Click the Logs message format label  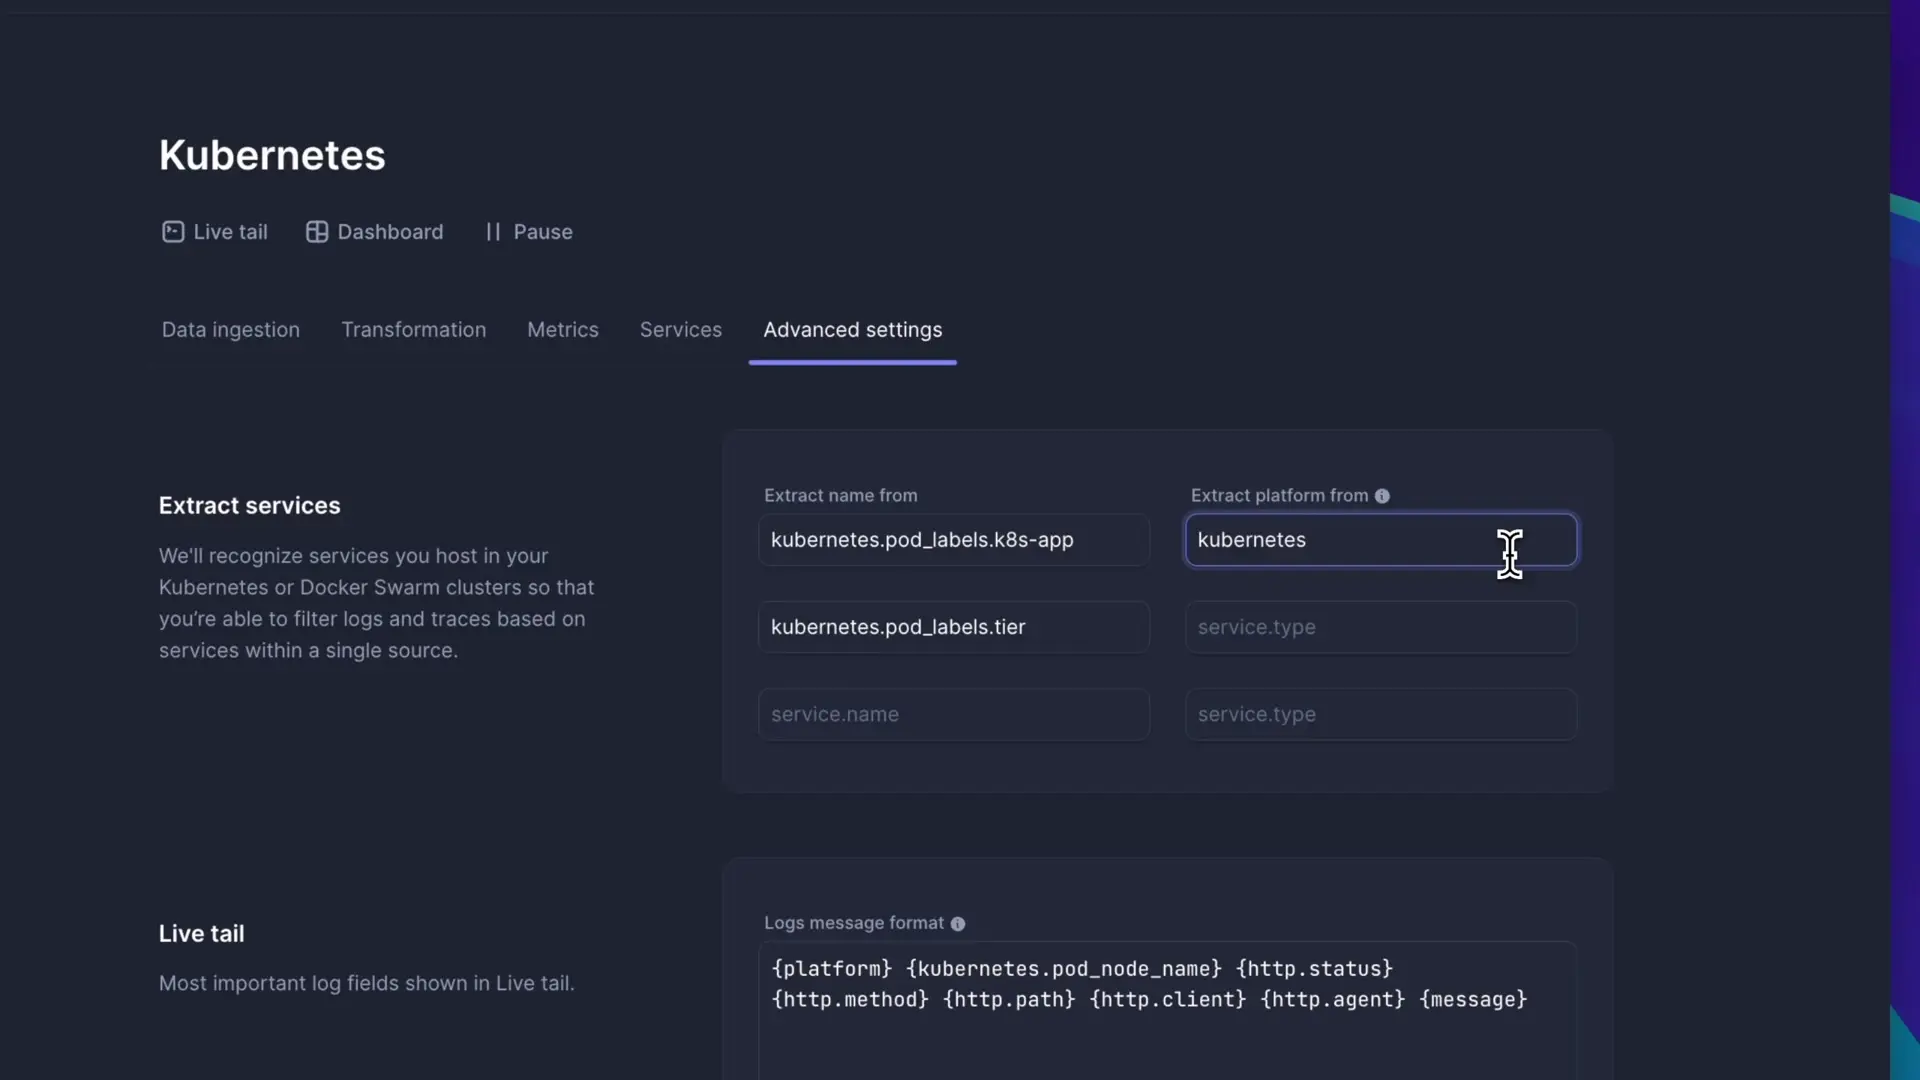(854, 924)
